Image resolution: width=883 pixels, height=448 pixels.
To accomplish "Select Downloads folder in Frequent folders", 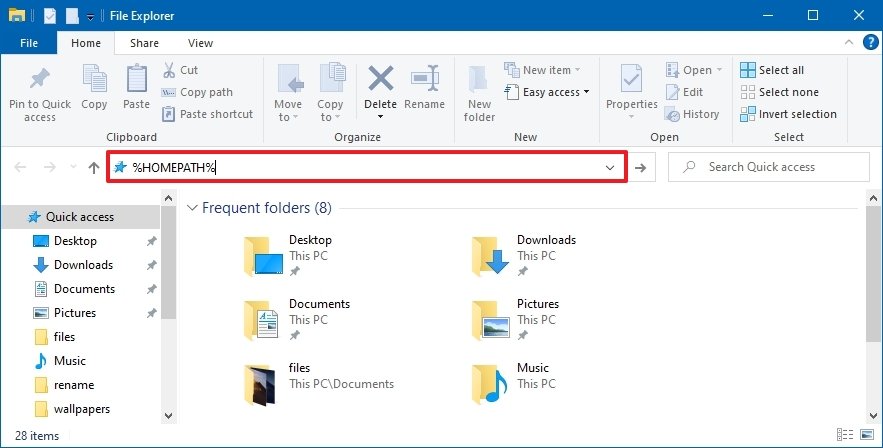I will (x=524, y=256).
